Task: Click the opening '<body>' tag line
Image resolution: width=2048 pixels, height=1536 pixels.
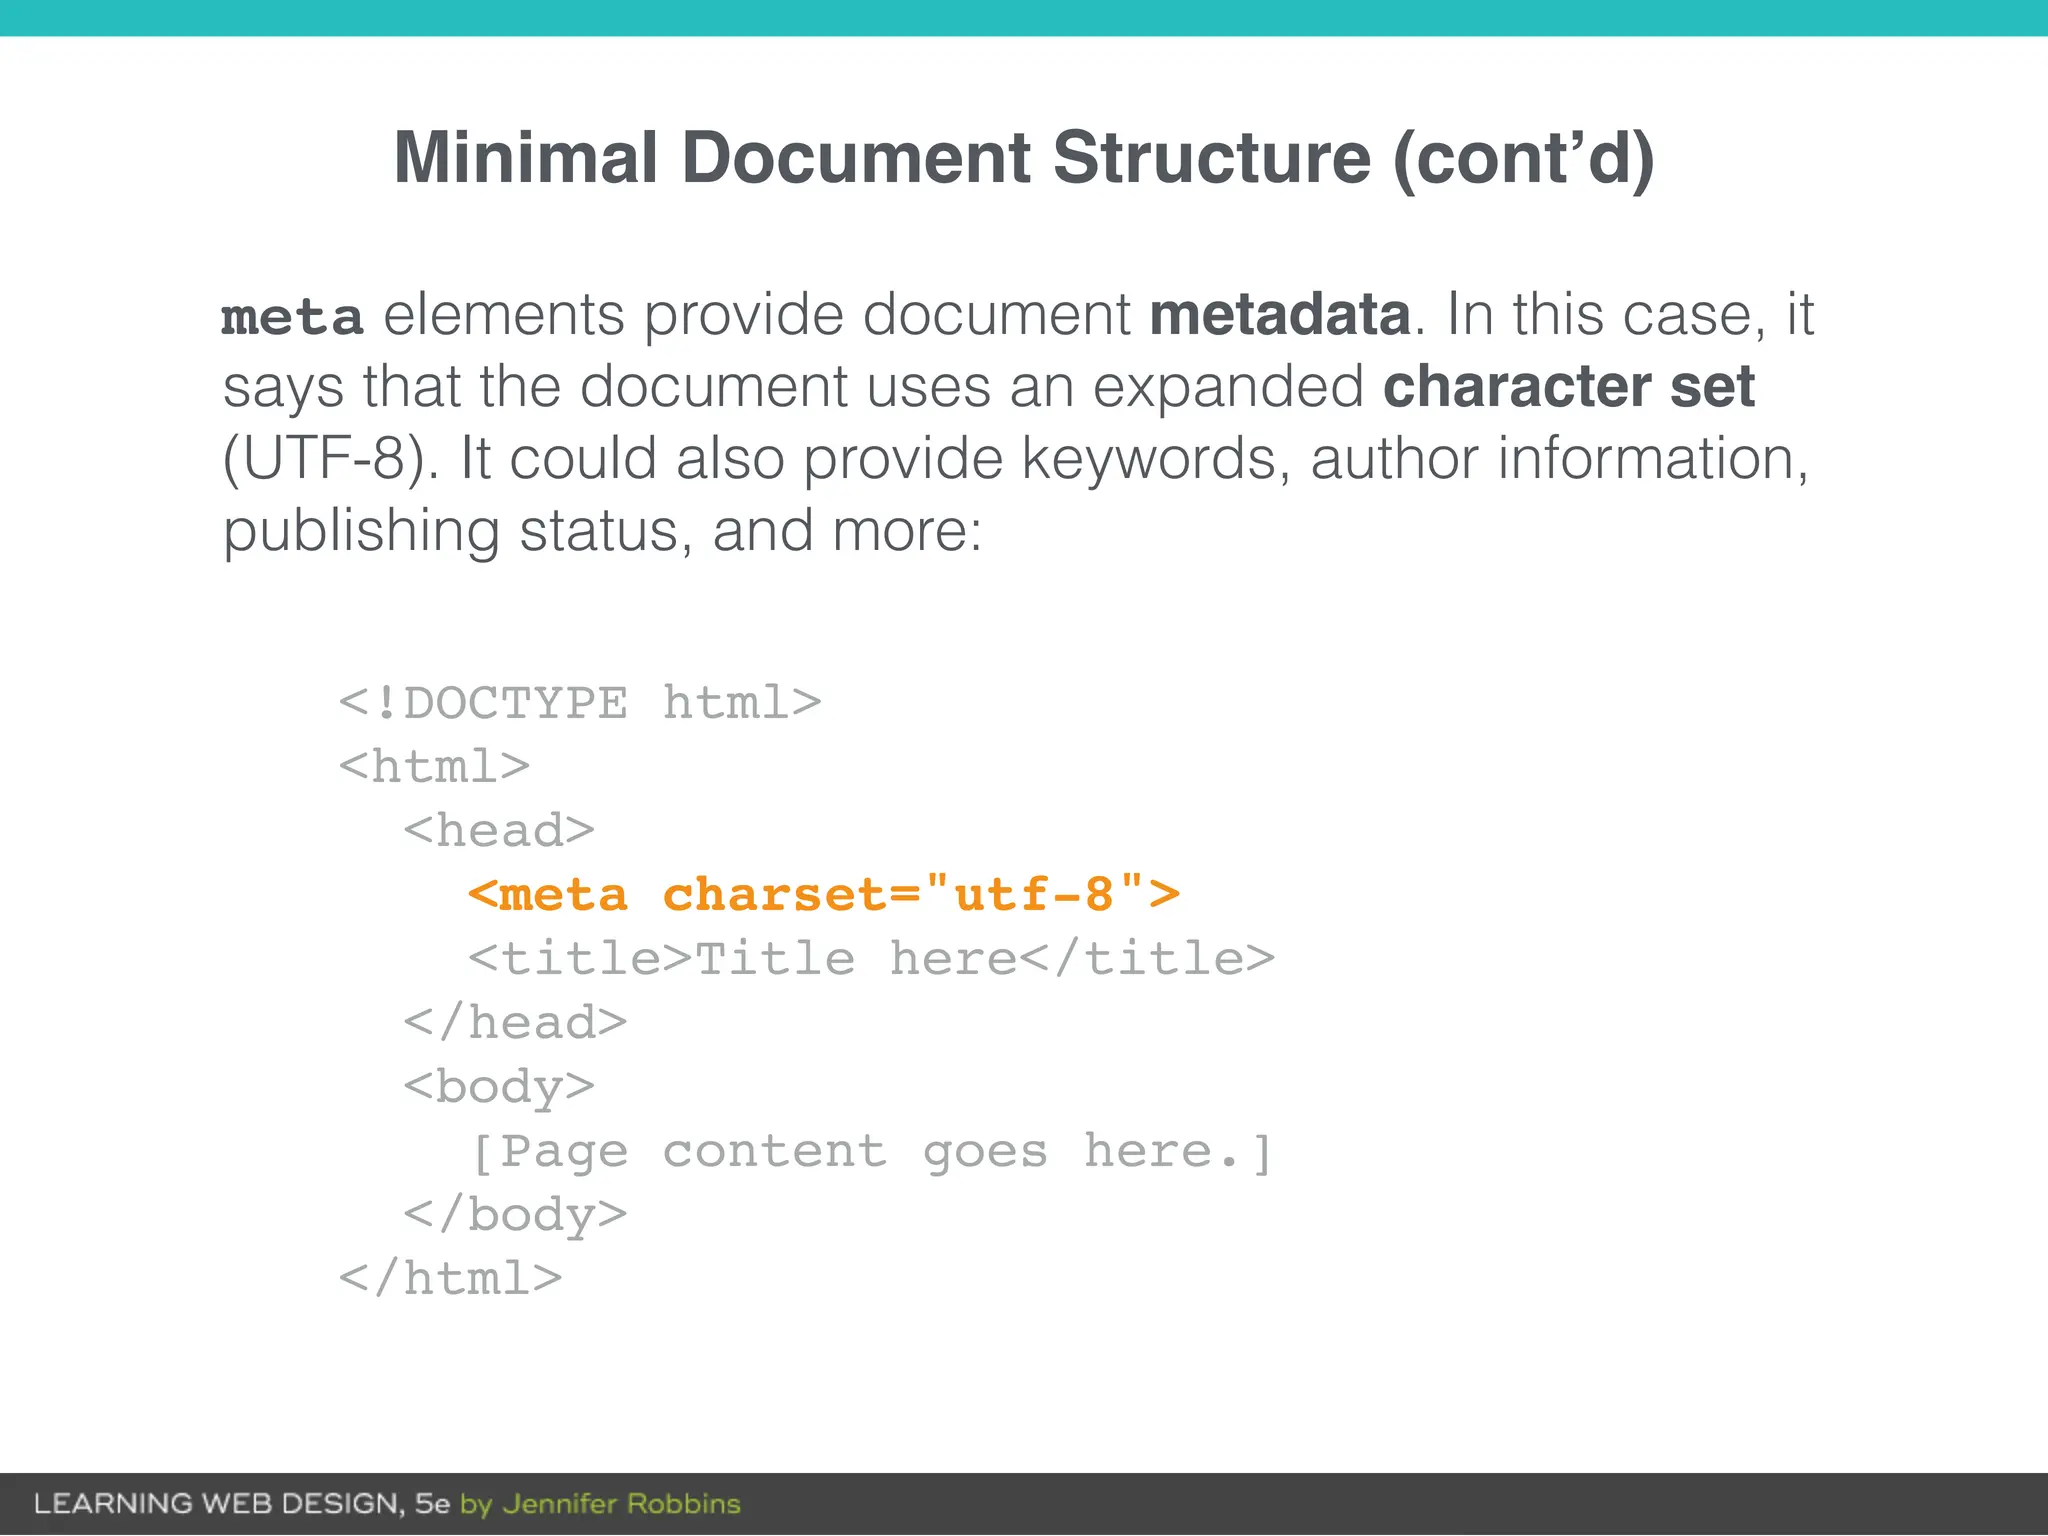Action: click(499, 1088)
